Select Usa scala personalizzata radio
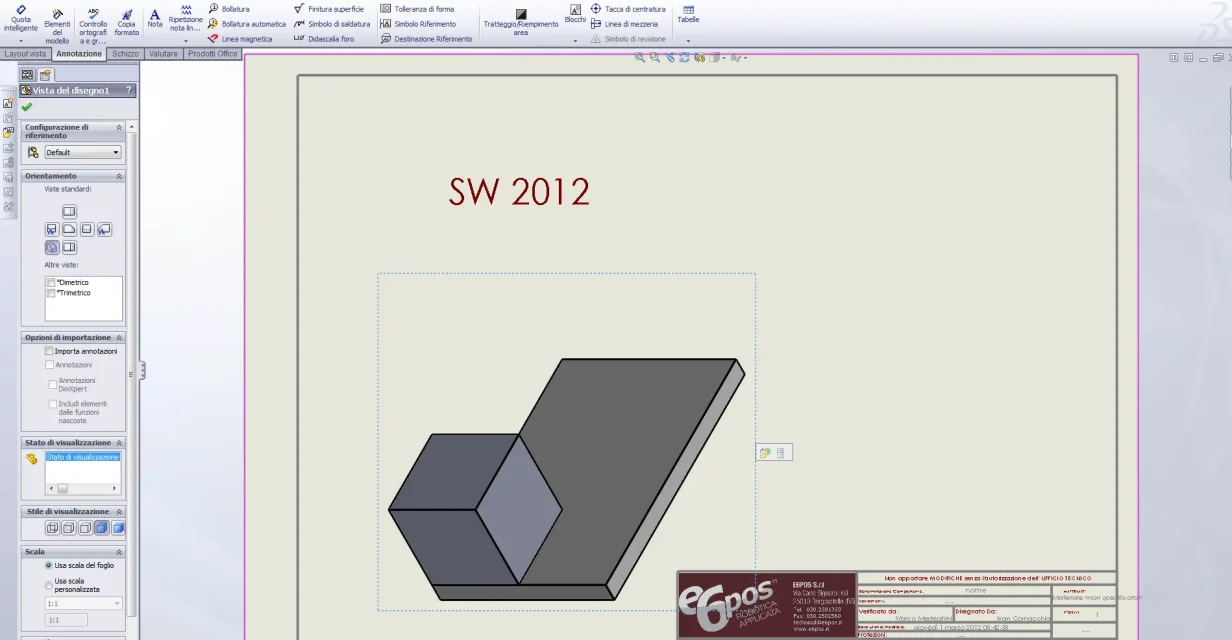1232x640 pixels. (x=49, y=585)
